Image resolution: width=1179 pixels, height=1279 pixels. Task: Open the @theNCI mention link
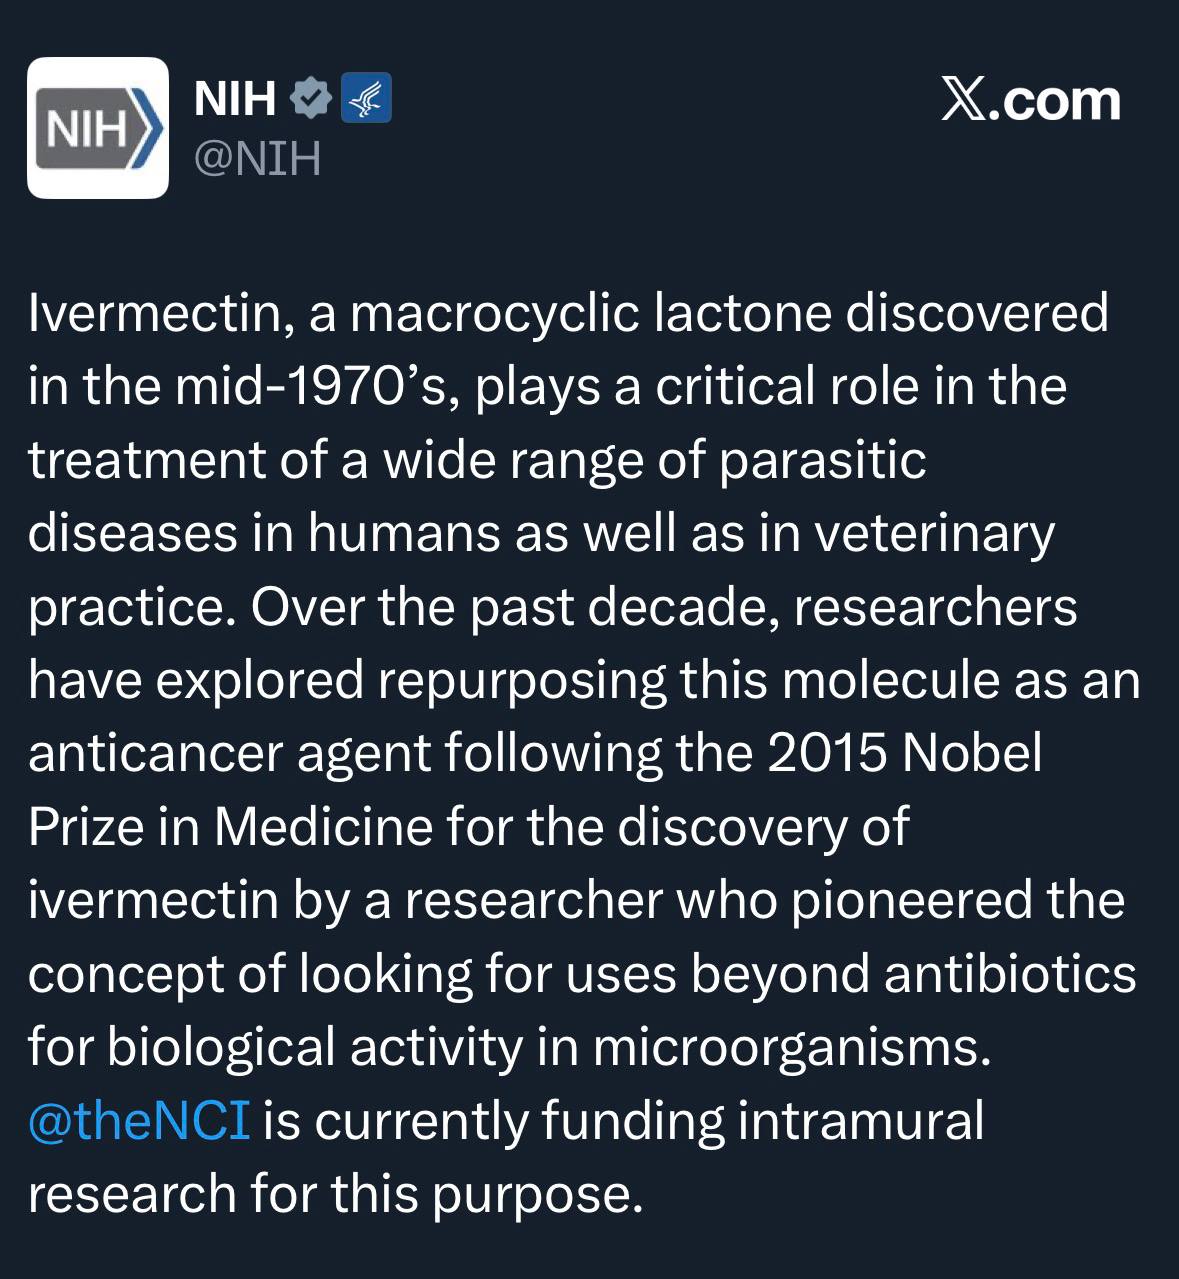click(x=139, y=1120)
